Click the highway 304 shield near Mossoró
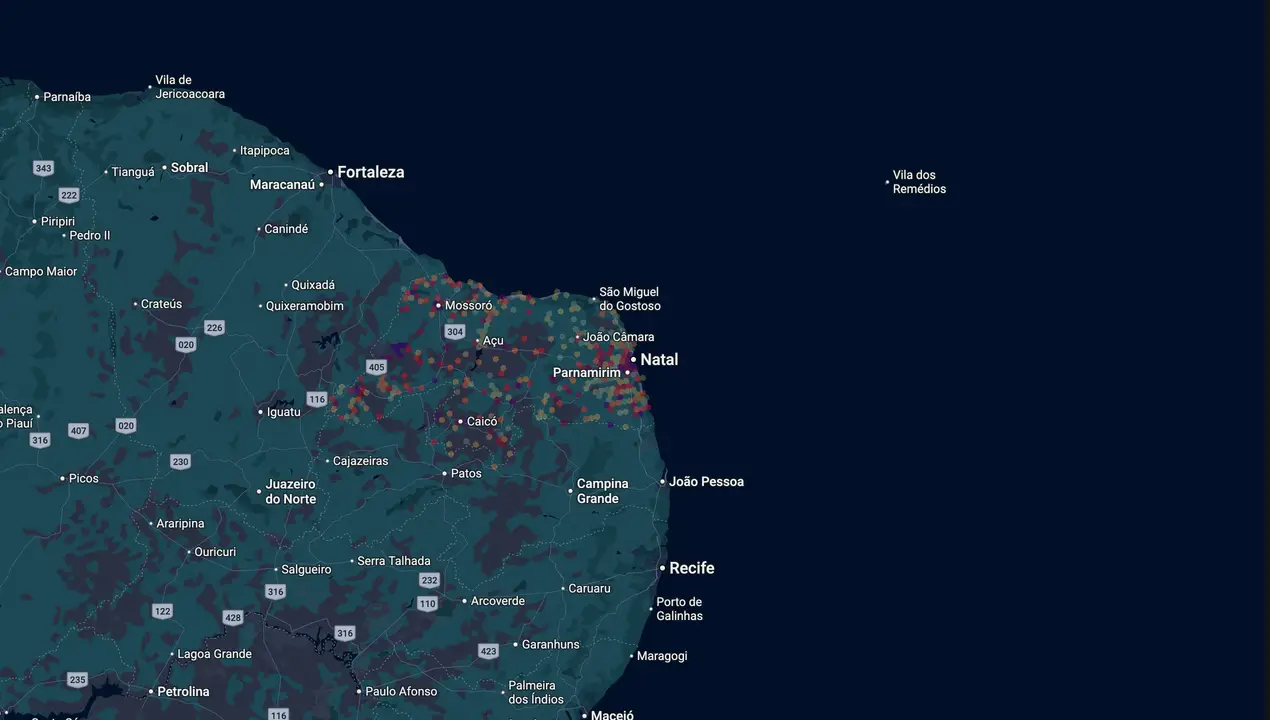1270x720 pixels. click(x=455, y=332)
